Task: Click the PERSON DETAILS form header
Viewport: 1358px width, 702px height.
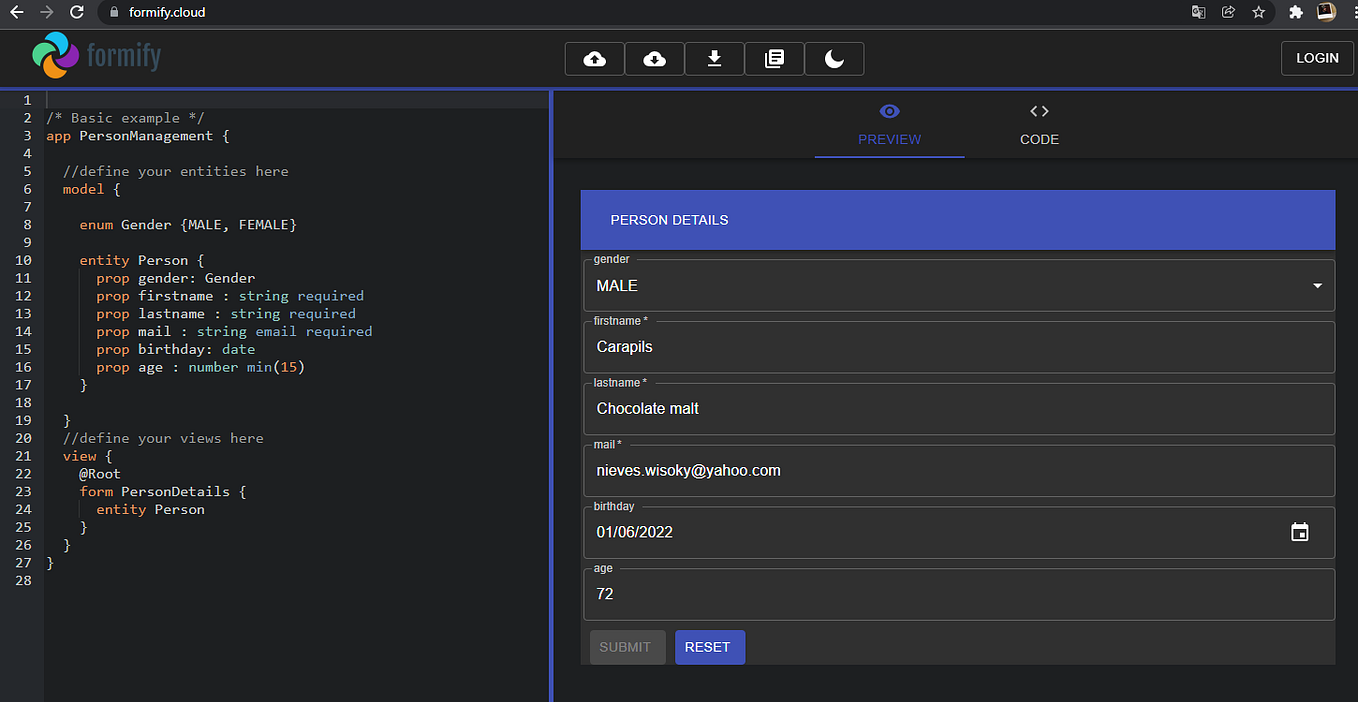Action: (x=958, y=220)
